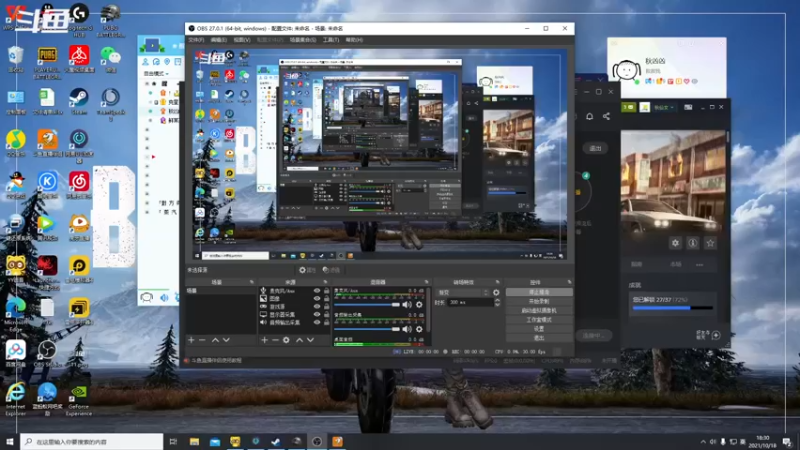Open the mode dropdown in the chat window
This screenshot has width=800, height=450.
click(x=156, y=73)
